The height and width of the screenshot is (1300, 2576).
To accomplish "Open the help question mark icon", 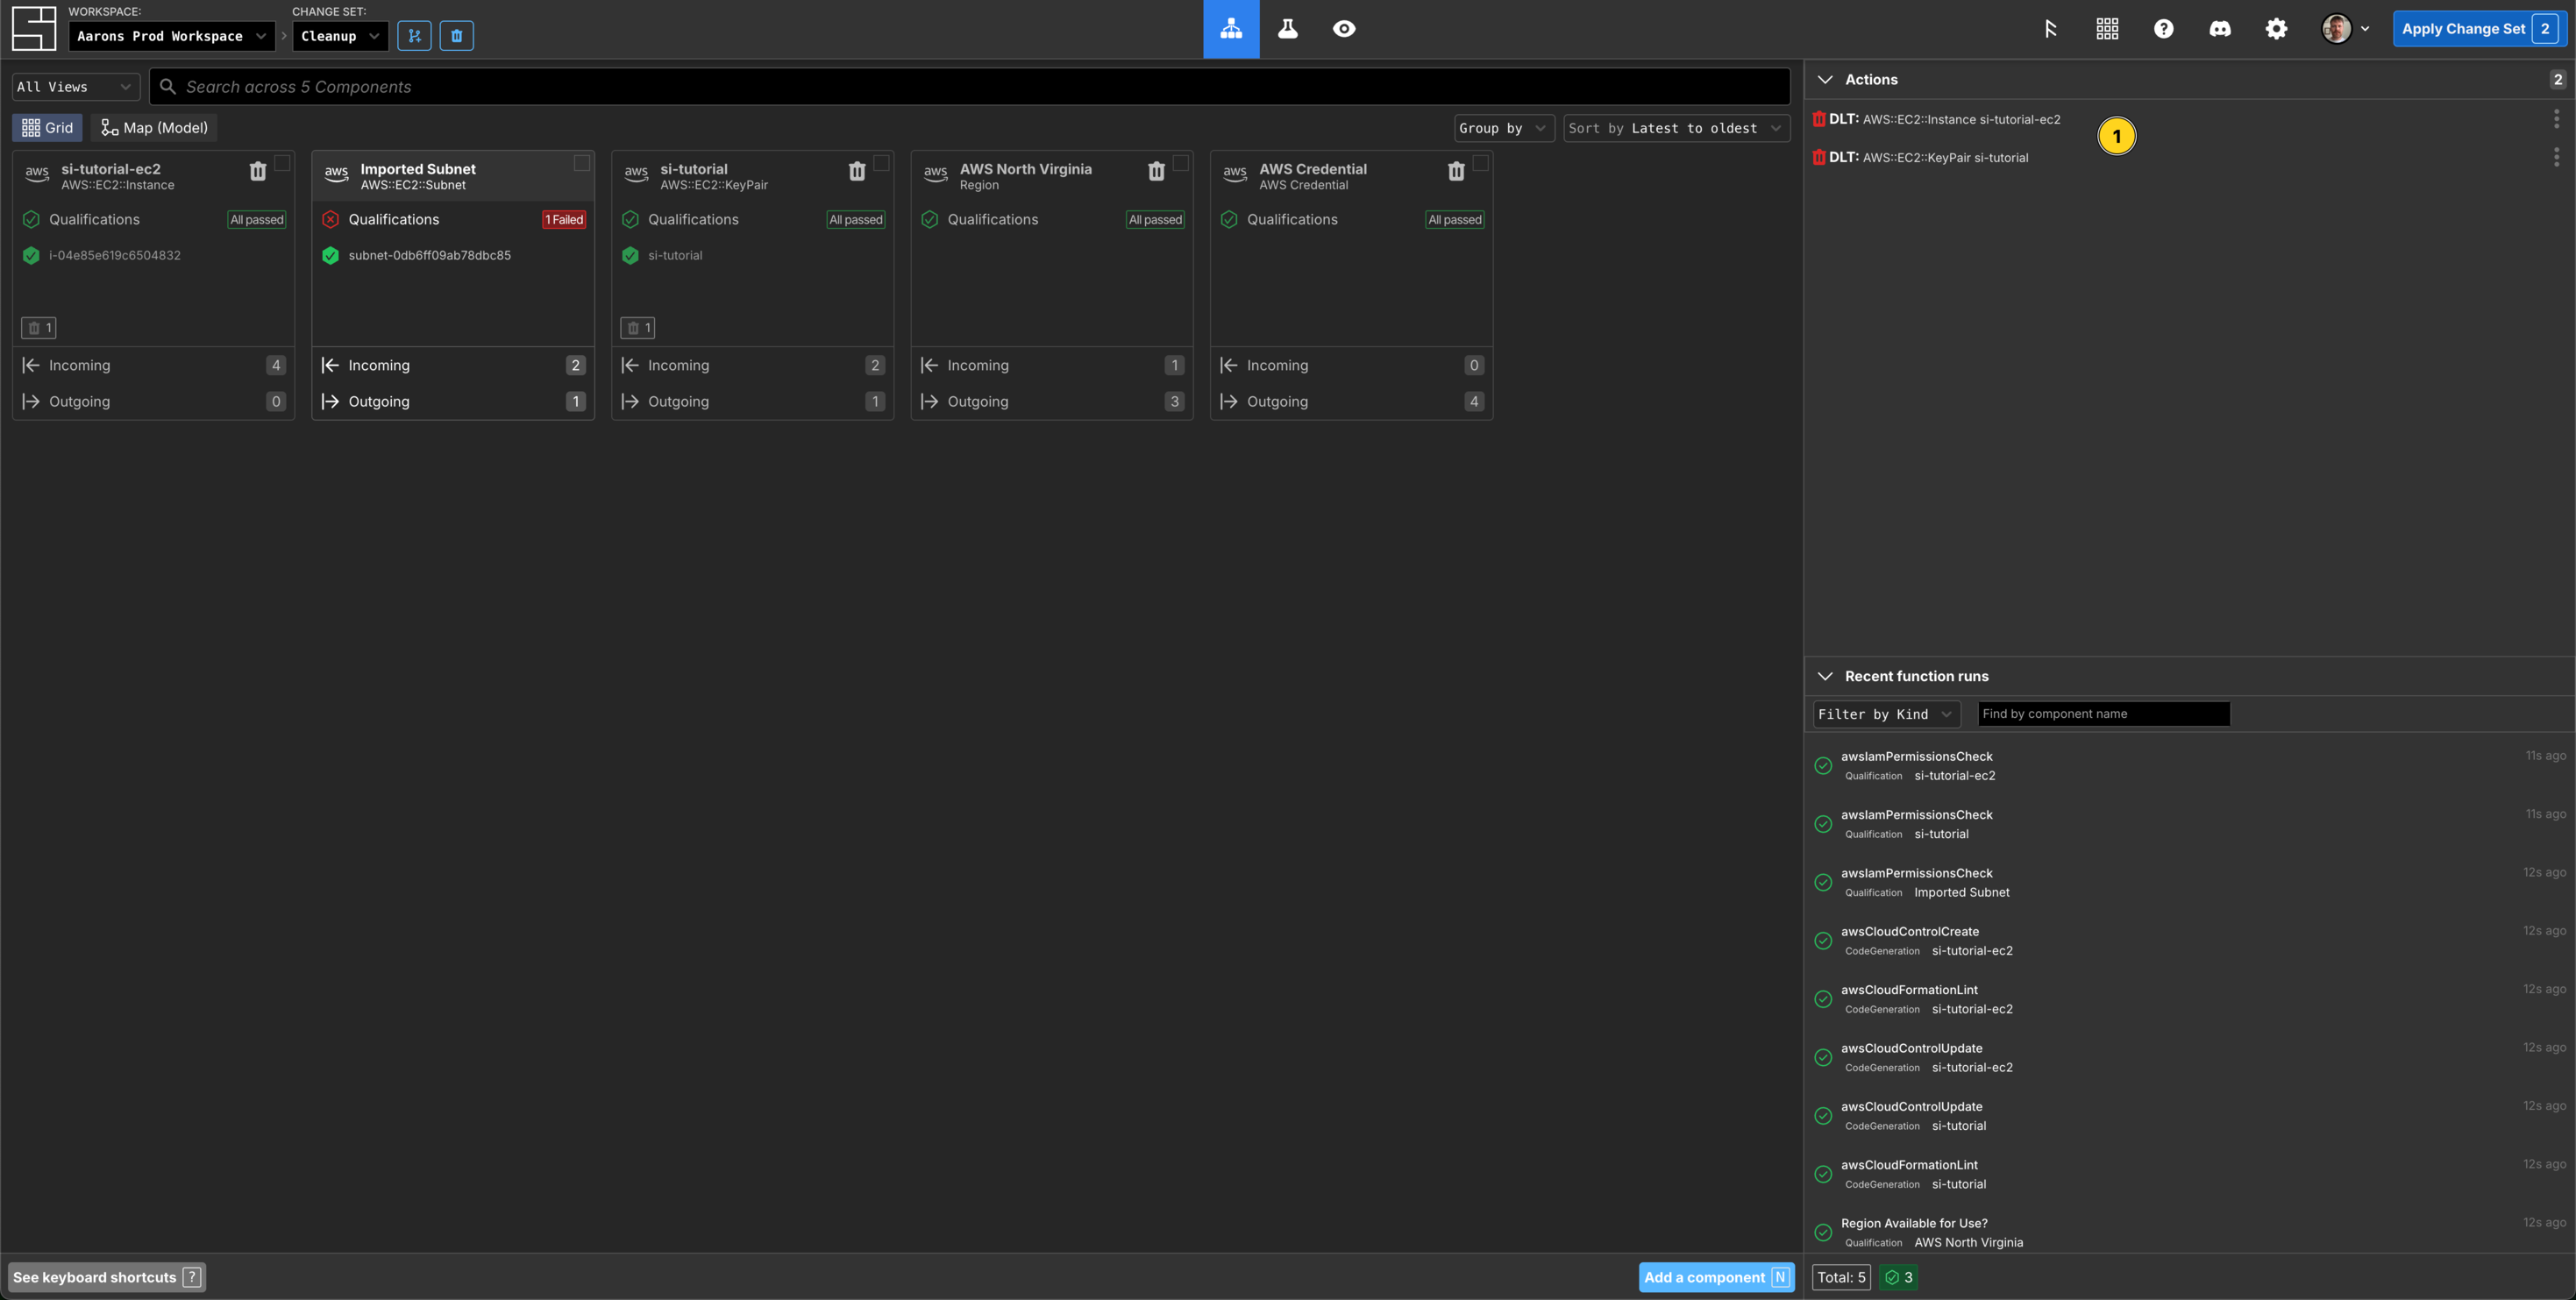I will point(2163,29).
